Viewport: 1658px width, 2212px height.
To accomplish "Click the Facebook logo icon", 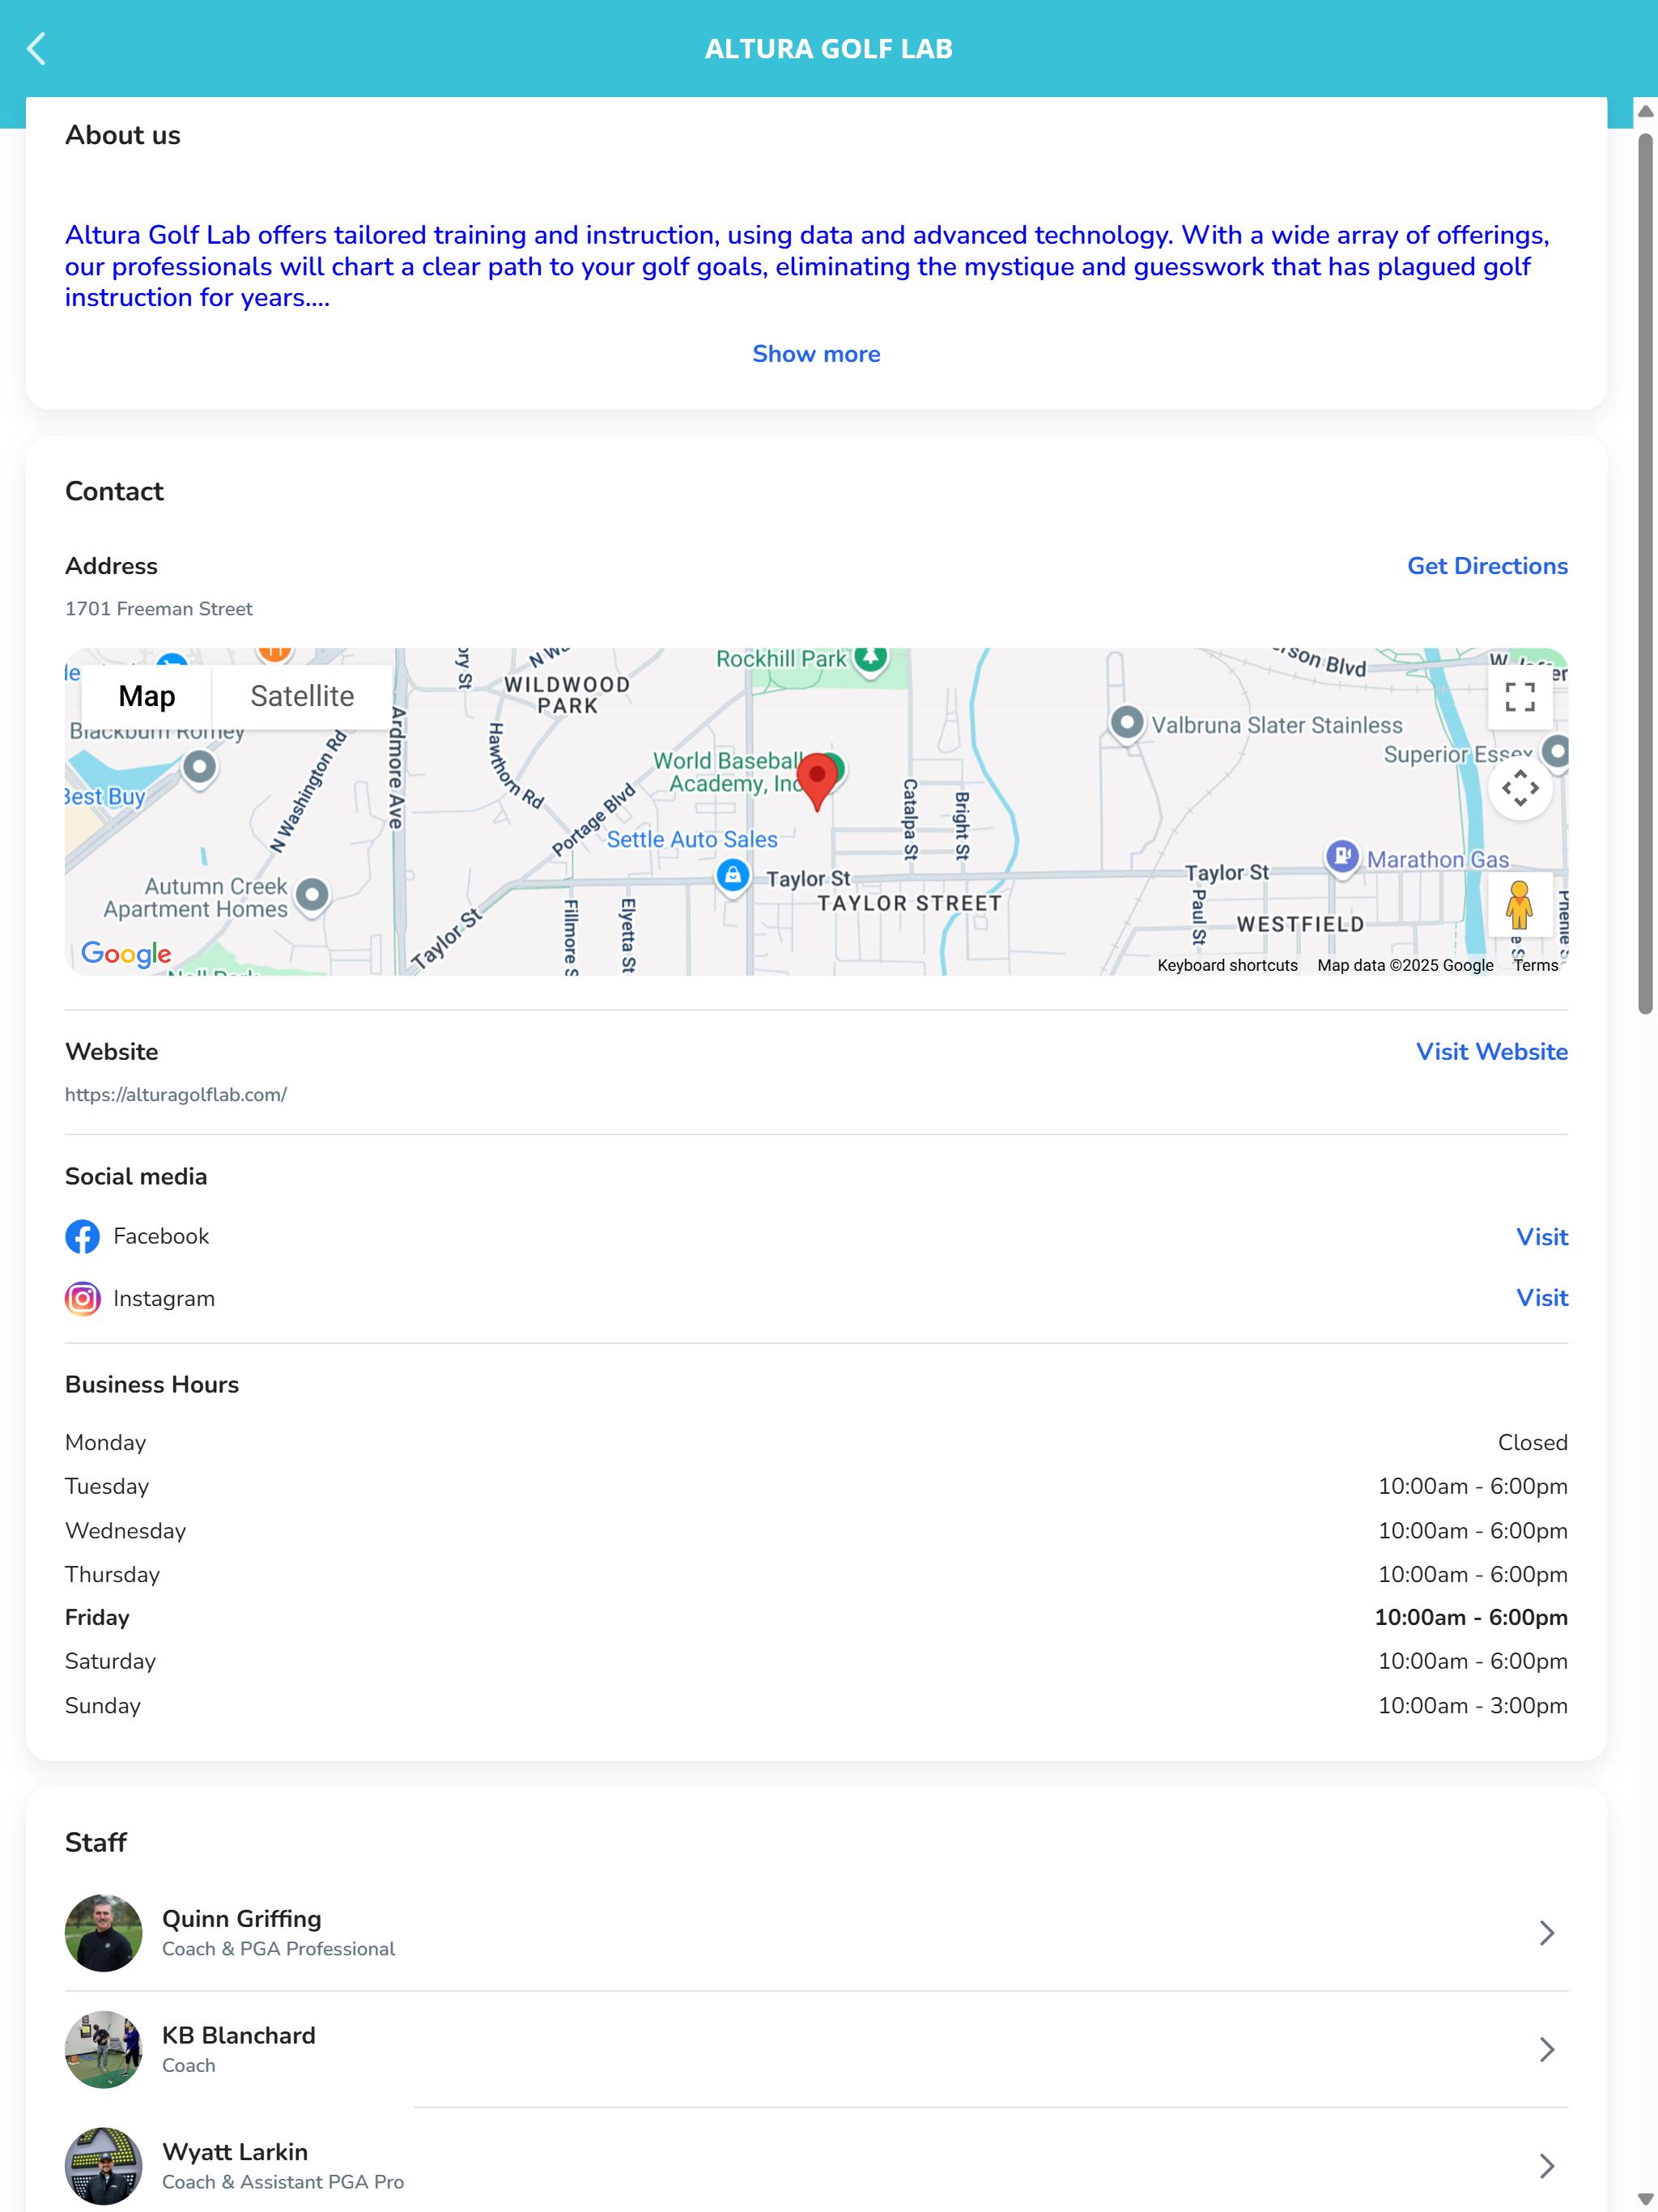I will pyautogui.click(x=83, y=1237).
